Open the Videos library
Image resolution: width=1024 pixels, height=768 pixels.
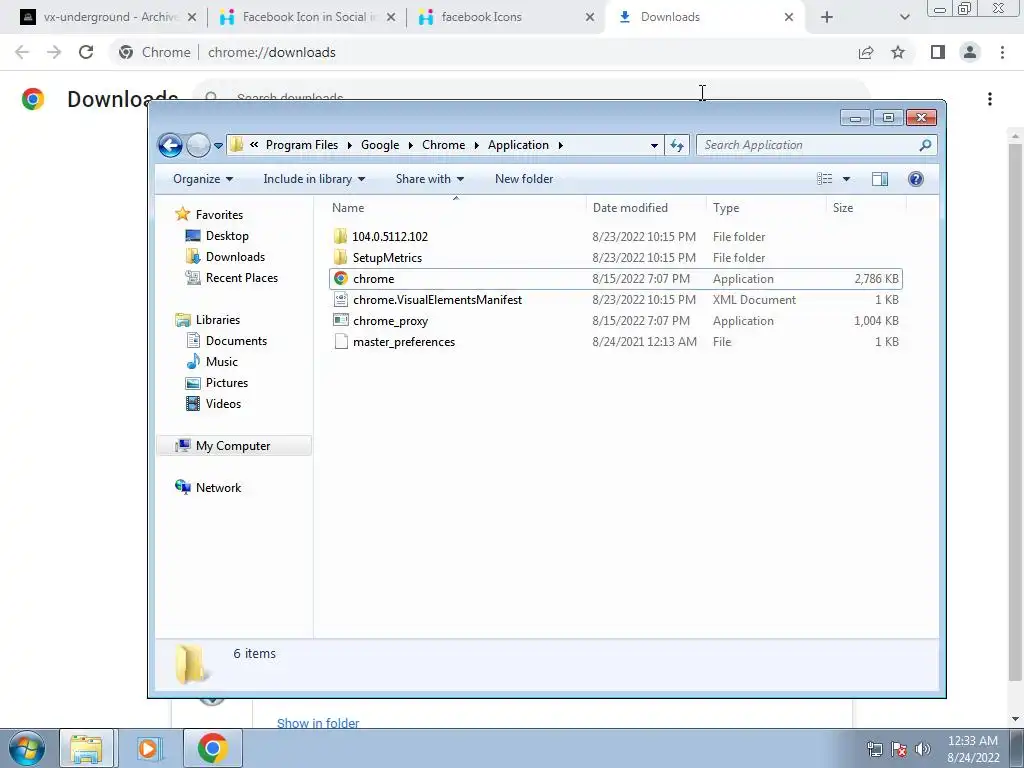coord(223,404)
